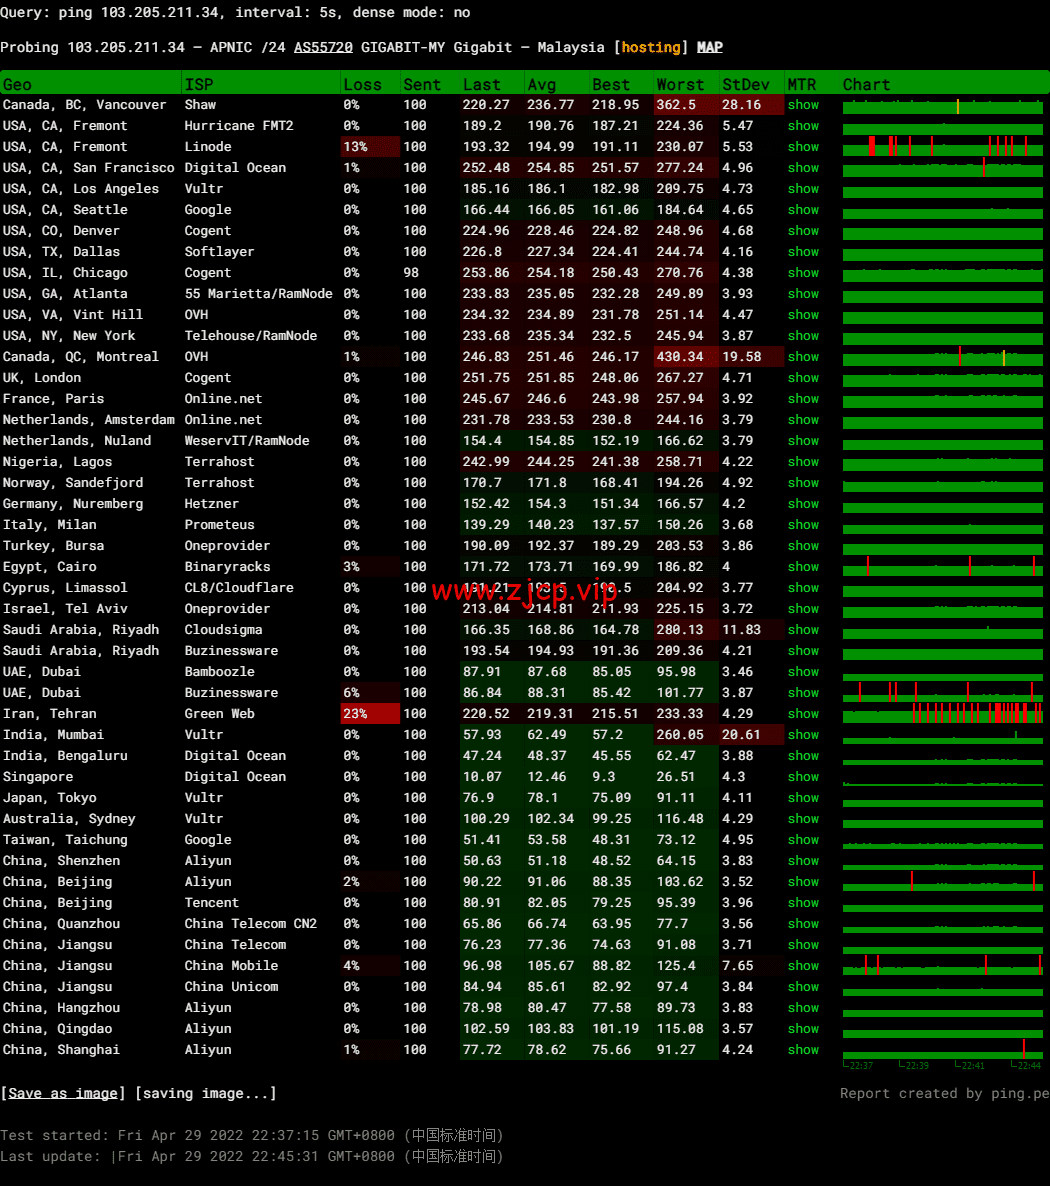Click the UAE Dubai Buzinessware chart
This screenshot has width=1050, height=1186.
[943, 691]
